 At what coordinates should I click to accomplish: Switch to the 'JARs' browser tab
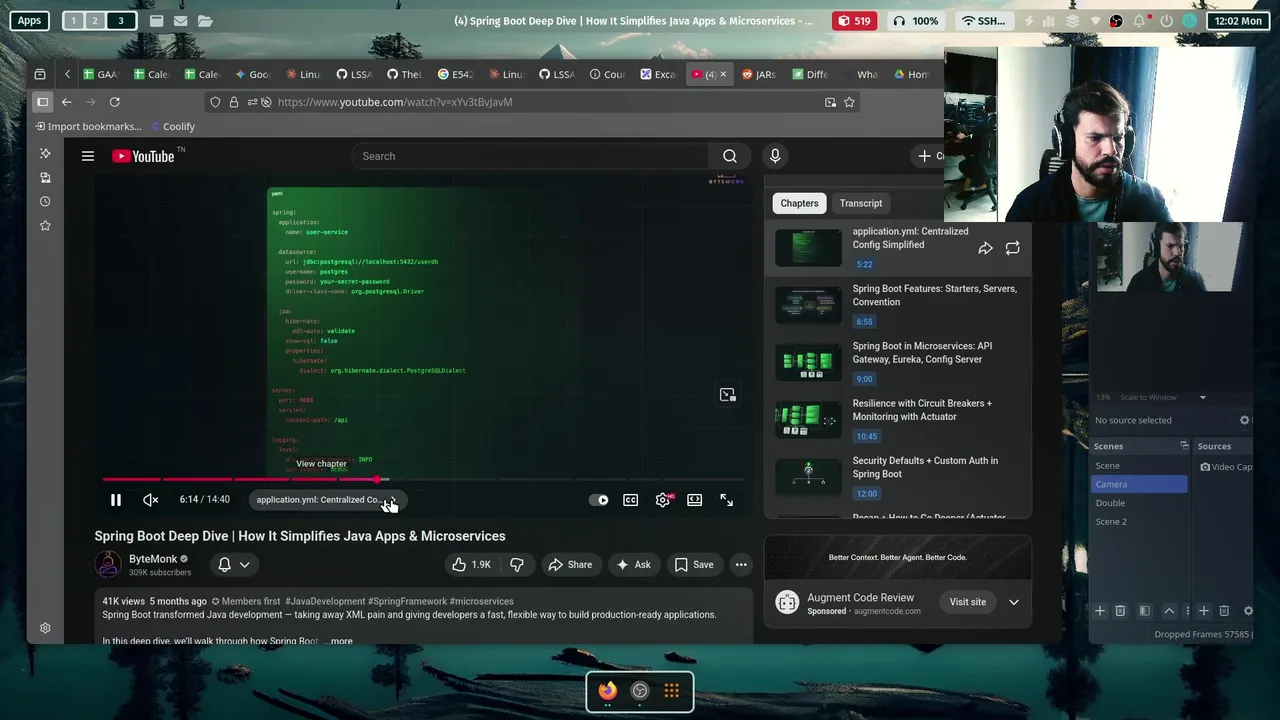759,74
